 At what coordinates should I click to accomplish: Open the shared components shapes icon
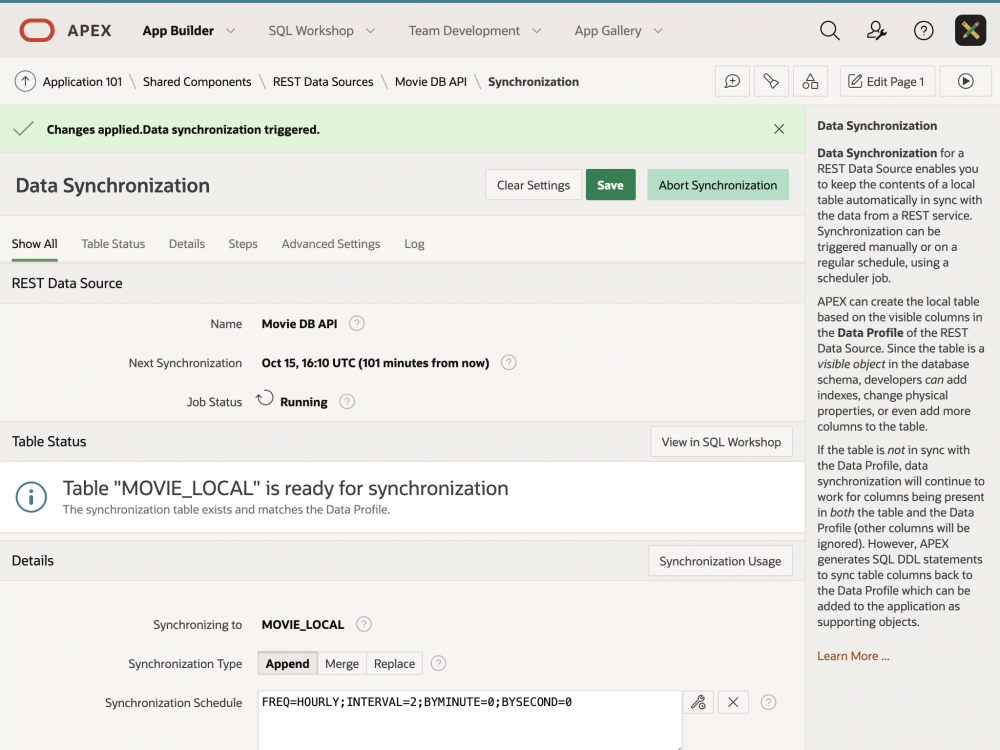click(810, 82)
